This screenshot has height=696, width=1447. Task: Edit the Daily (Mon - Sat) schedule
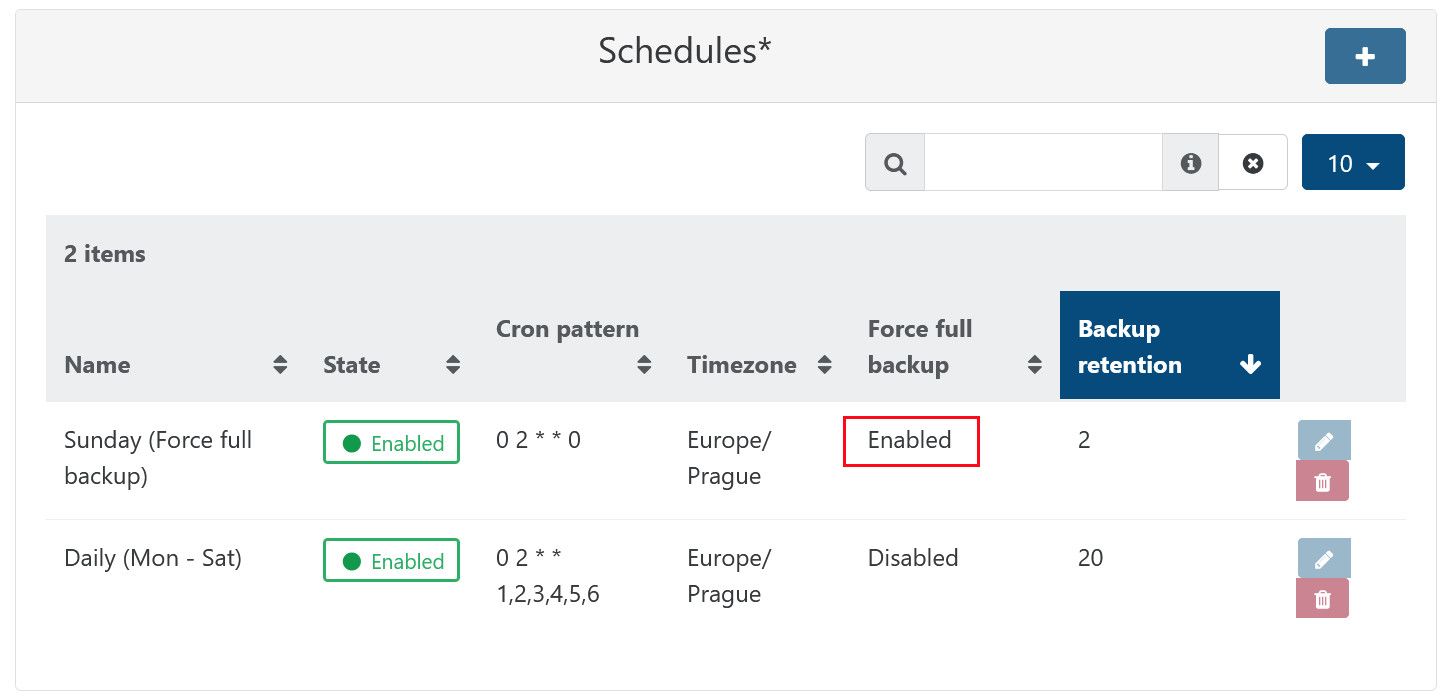tap(1323, 558)
